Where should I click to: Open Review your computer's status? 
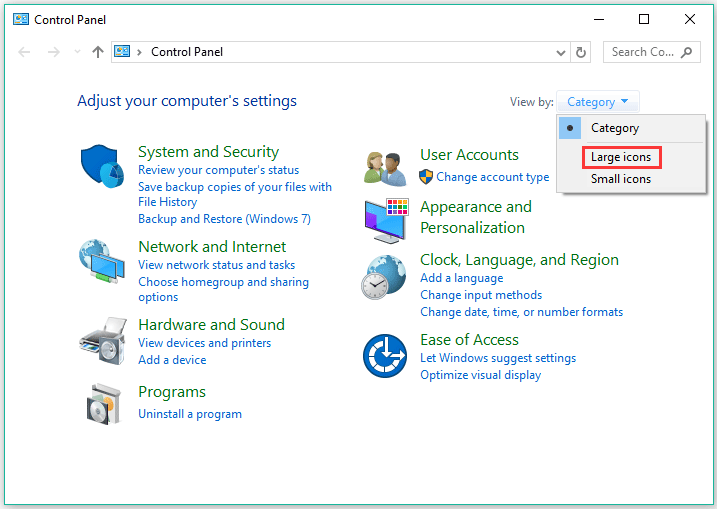(219, 170)
